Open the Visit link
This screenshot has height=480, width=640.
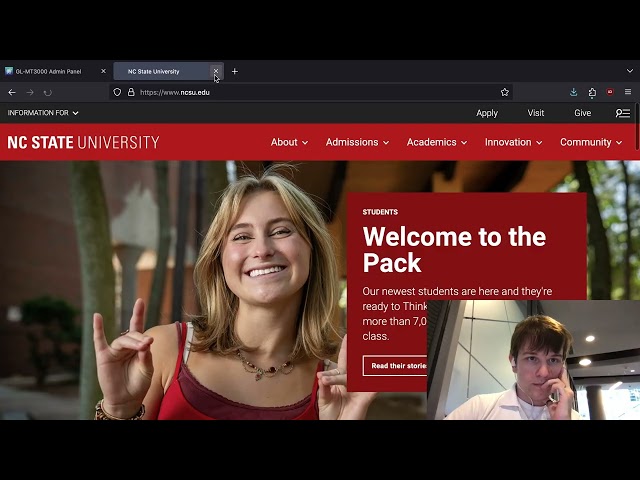[x=536, y=113]
